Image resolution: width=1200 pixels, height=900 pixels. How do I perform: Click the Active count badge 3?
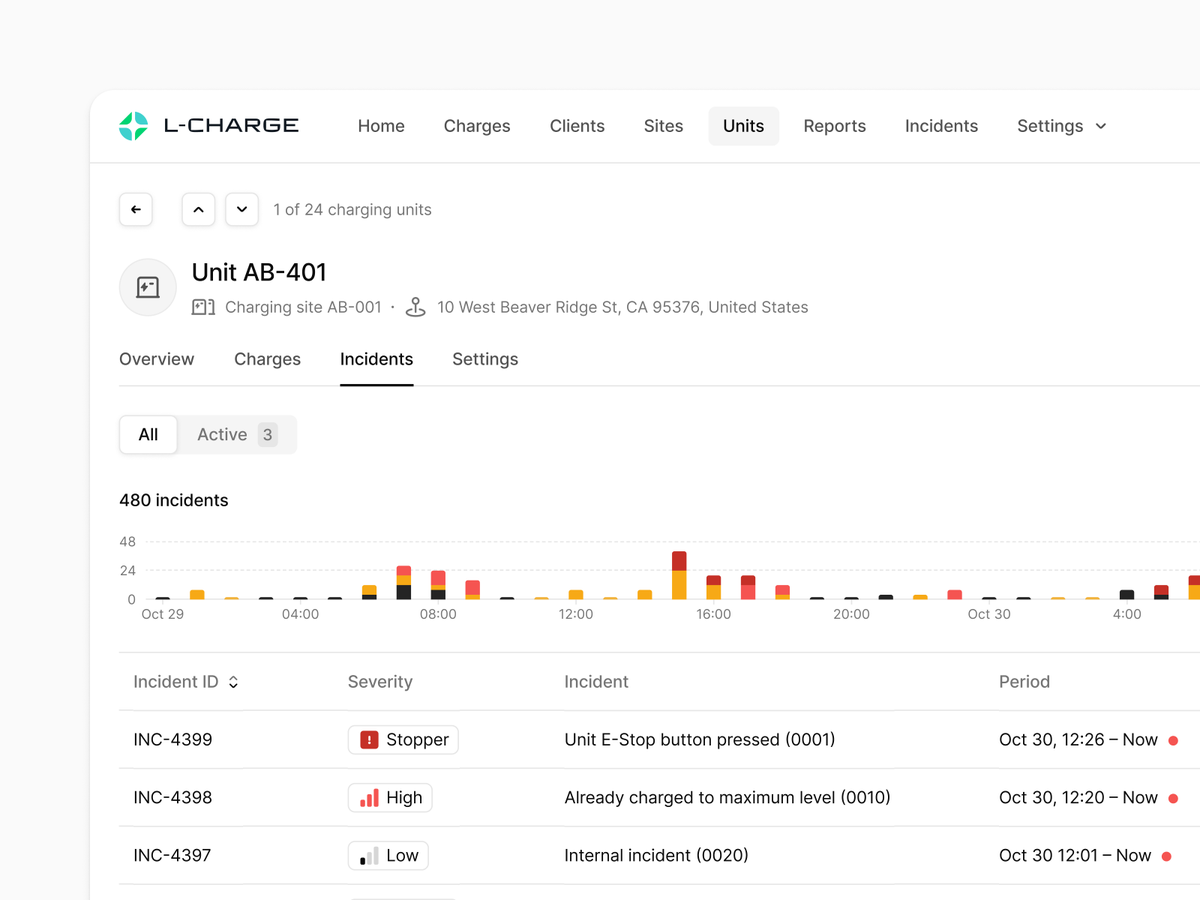pos(267,435)
